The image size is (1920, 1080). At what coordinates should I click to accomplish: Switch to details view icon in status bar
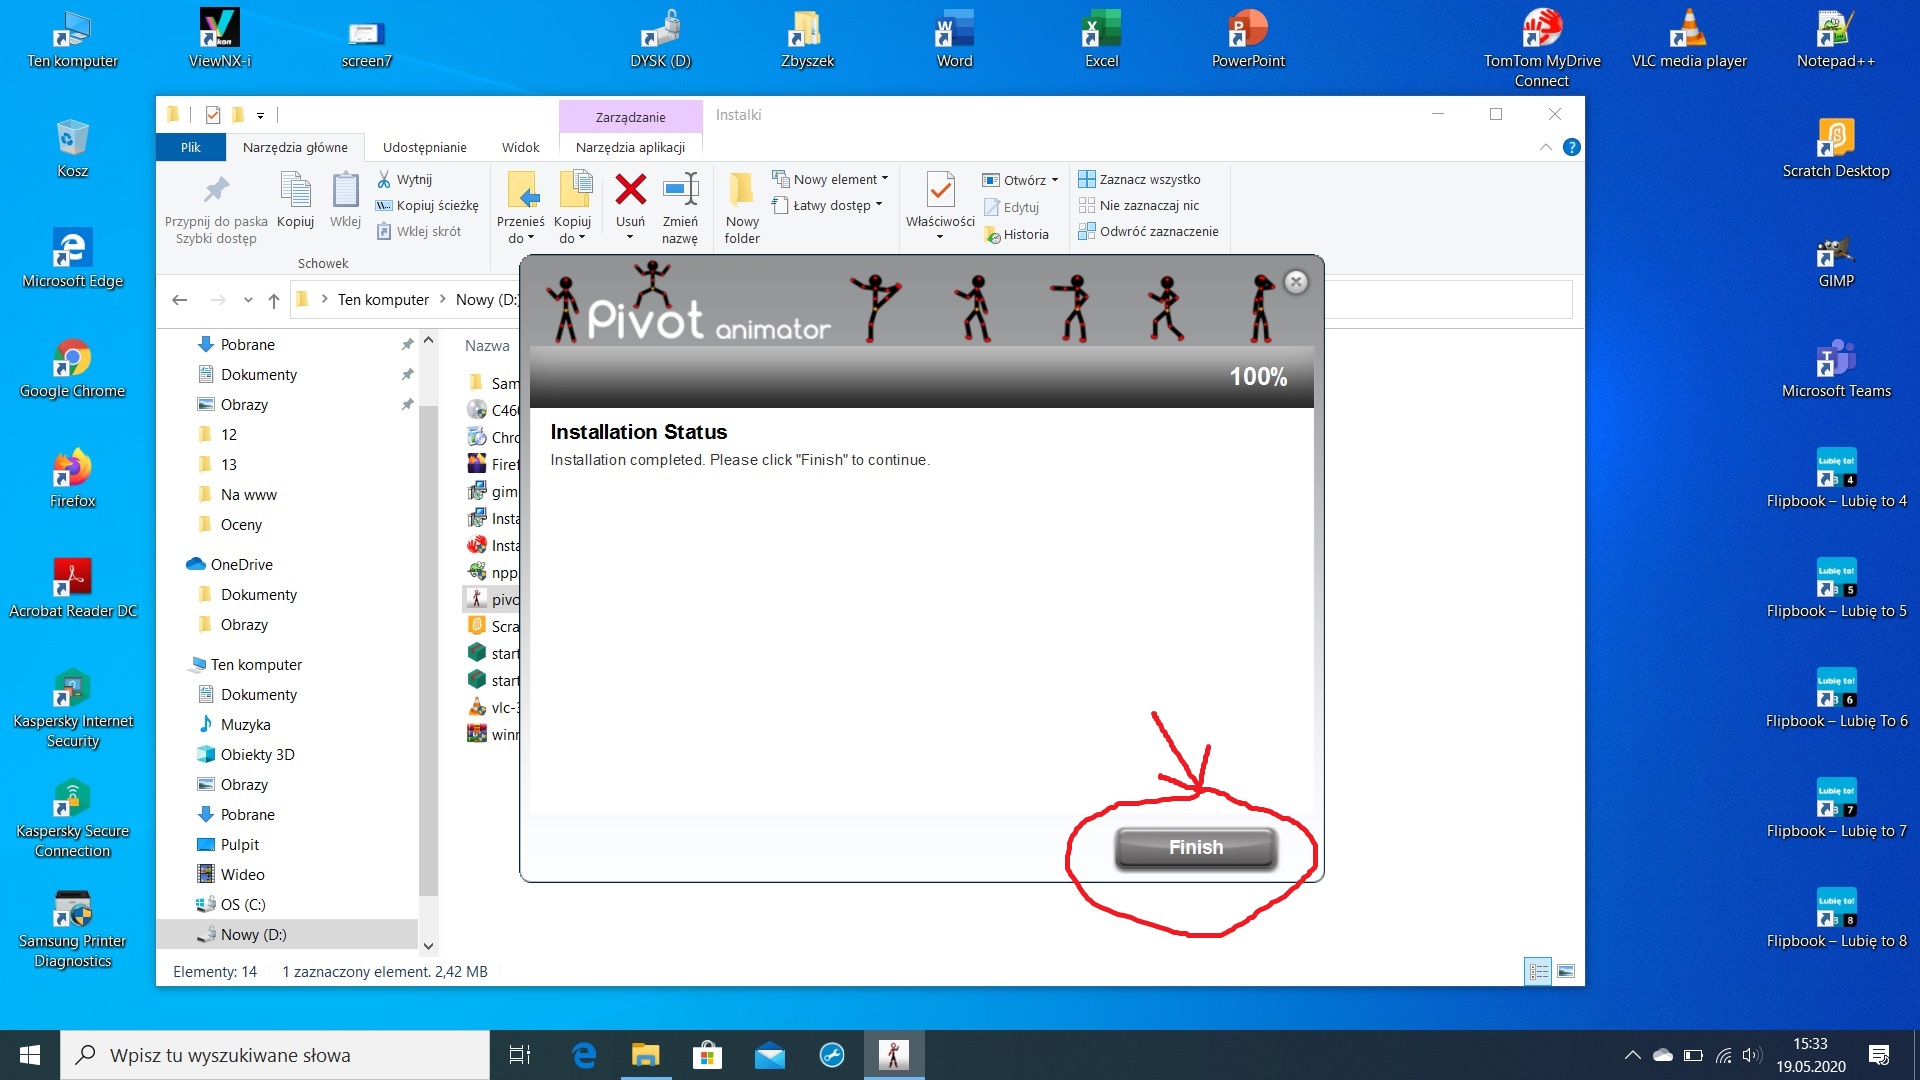1538,971
